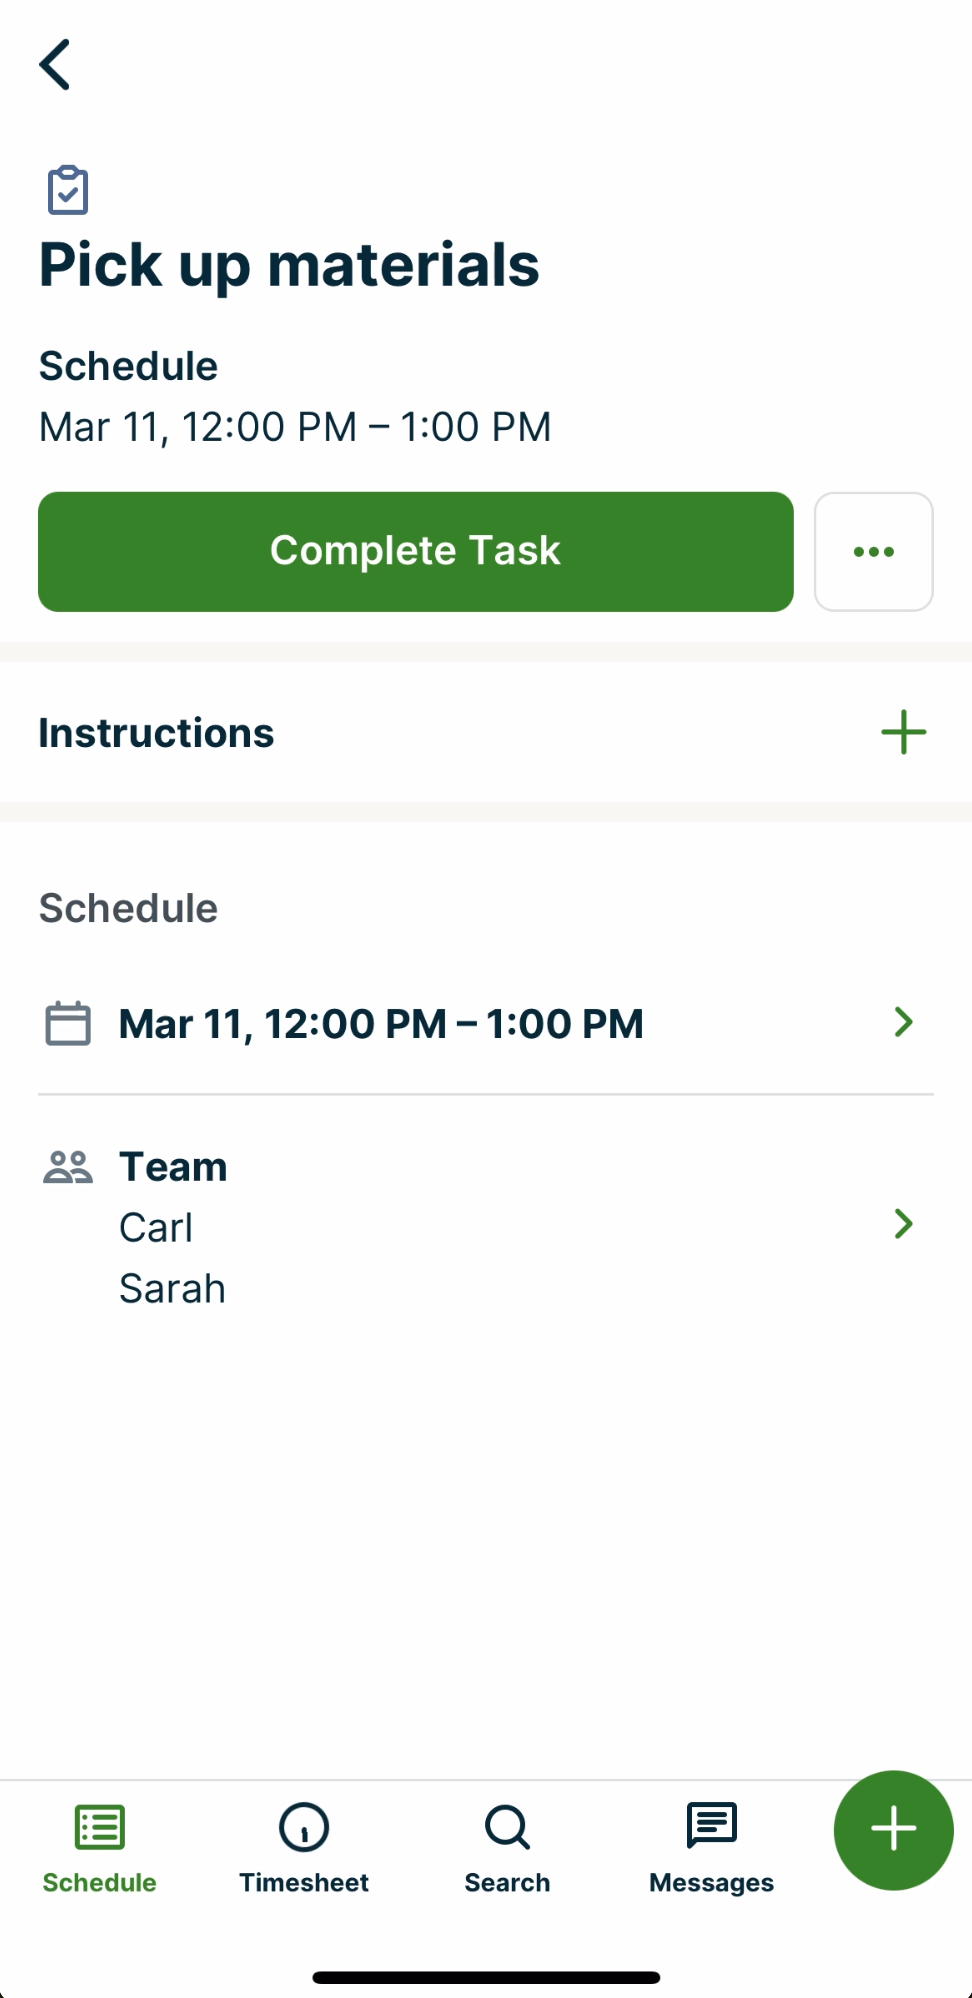Viewport: 972px width, 1998px height.
Task: Tap the task clipboard icon
Action: tap(68, 190)
